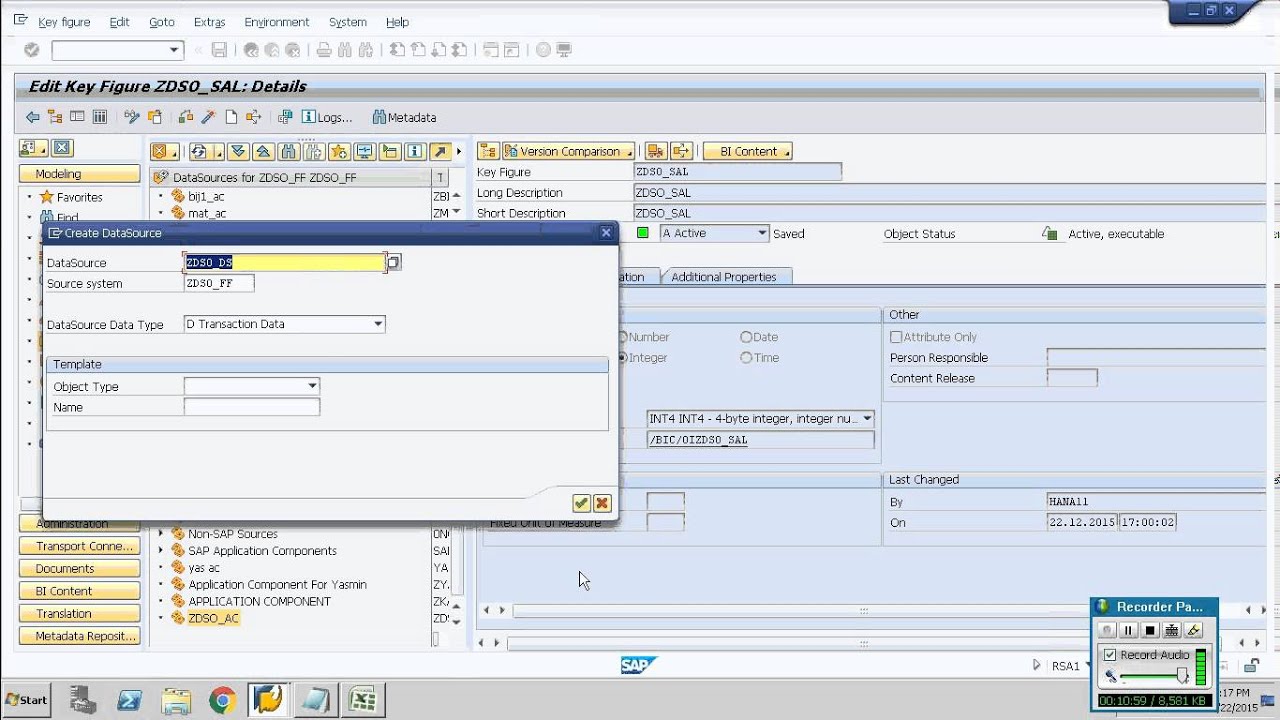Open the Goto menu
This screenshot has height=720, width=1280.
point(161,22)
